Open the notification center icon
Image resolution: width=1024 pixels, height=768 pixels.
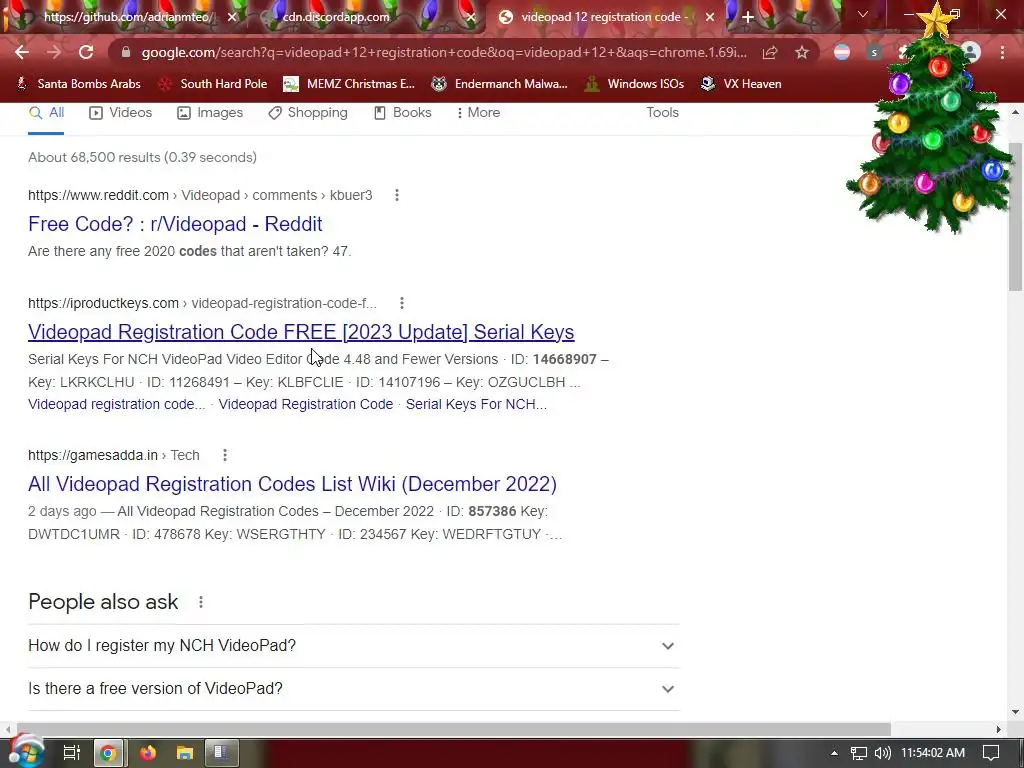click(x=991, y=753)
